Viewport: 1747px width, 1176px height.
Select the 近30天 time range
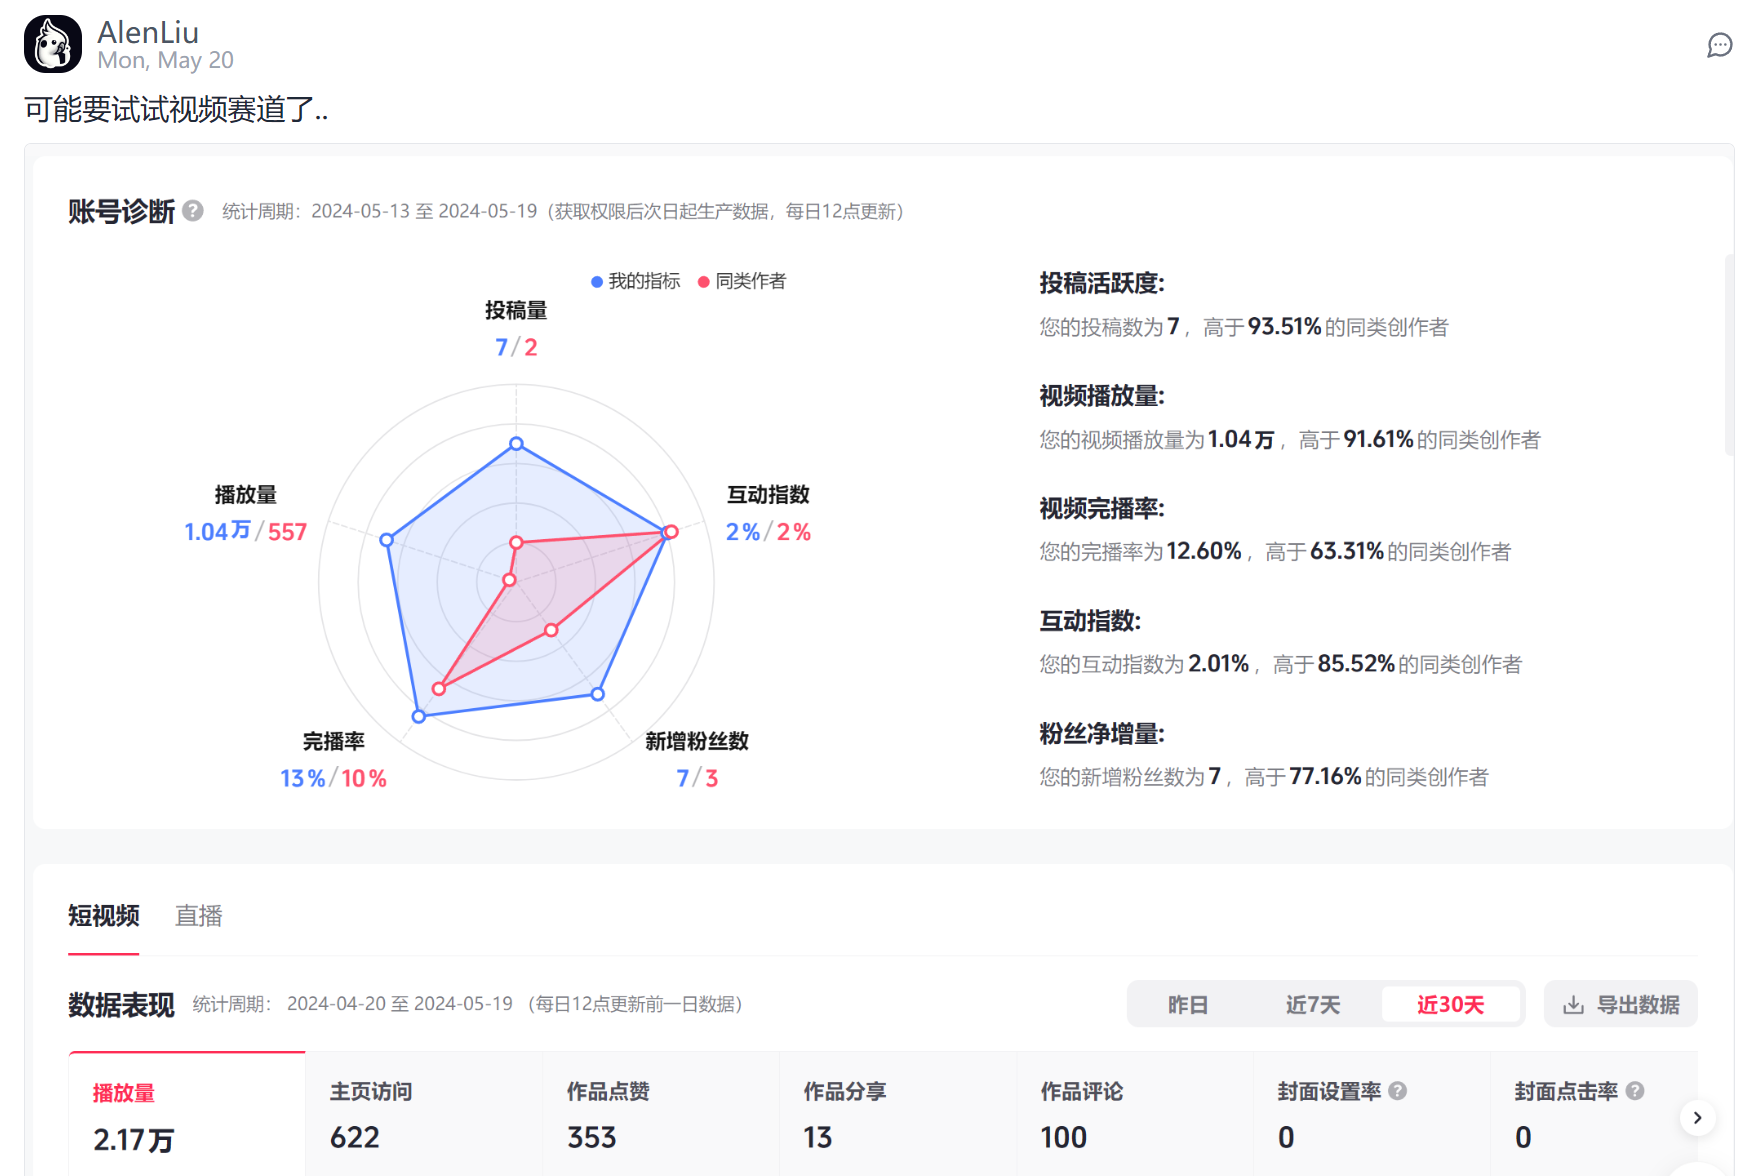[1450, 1005]
